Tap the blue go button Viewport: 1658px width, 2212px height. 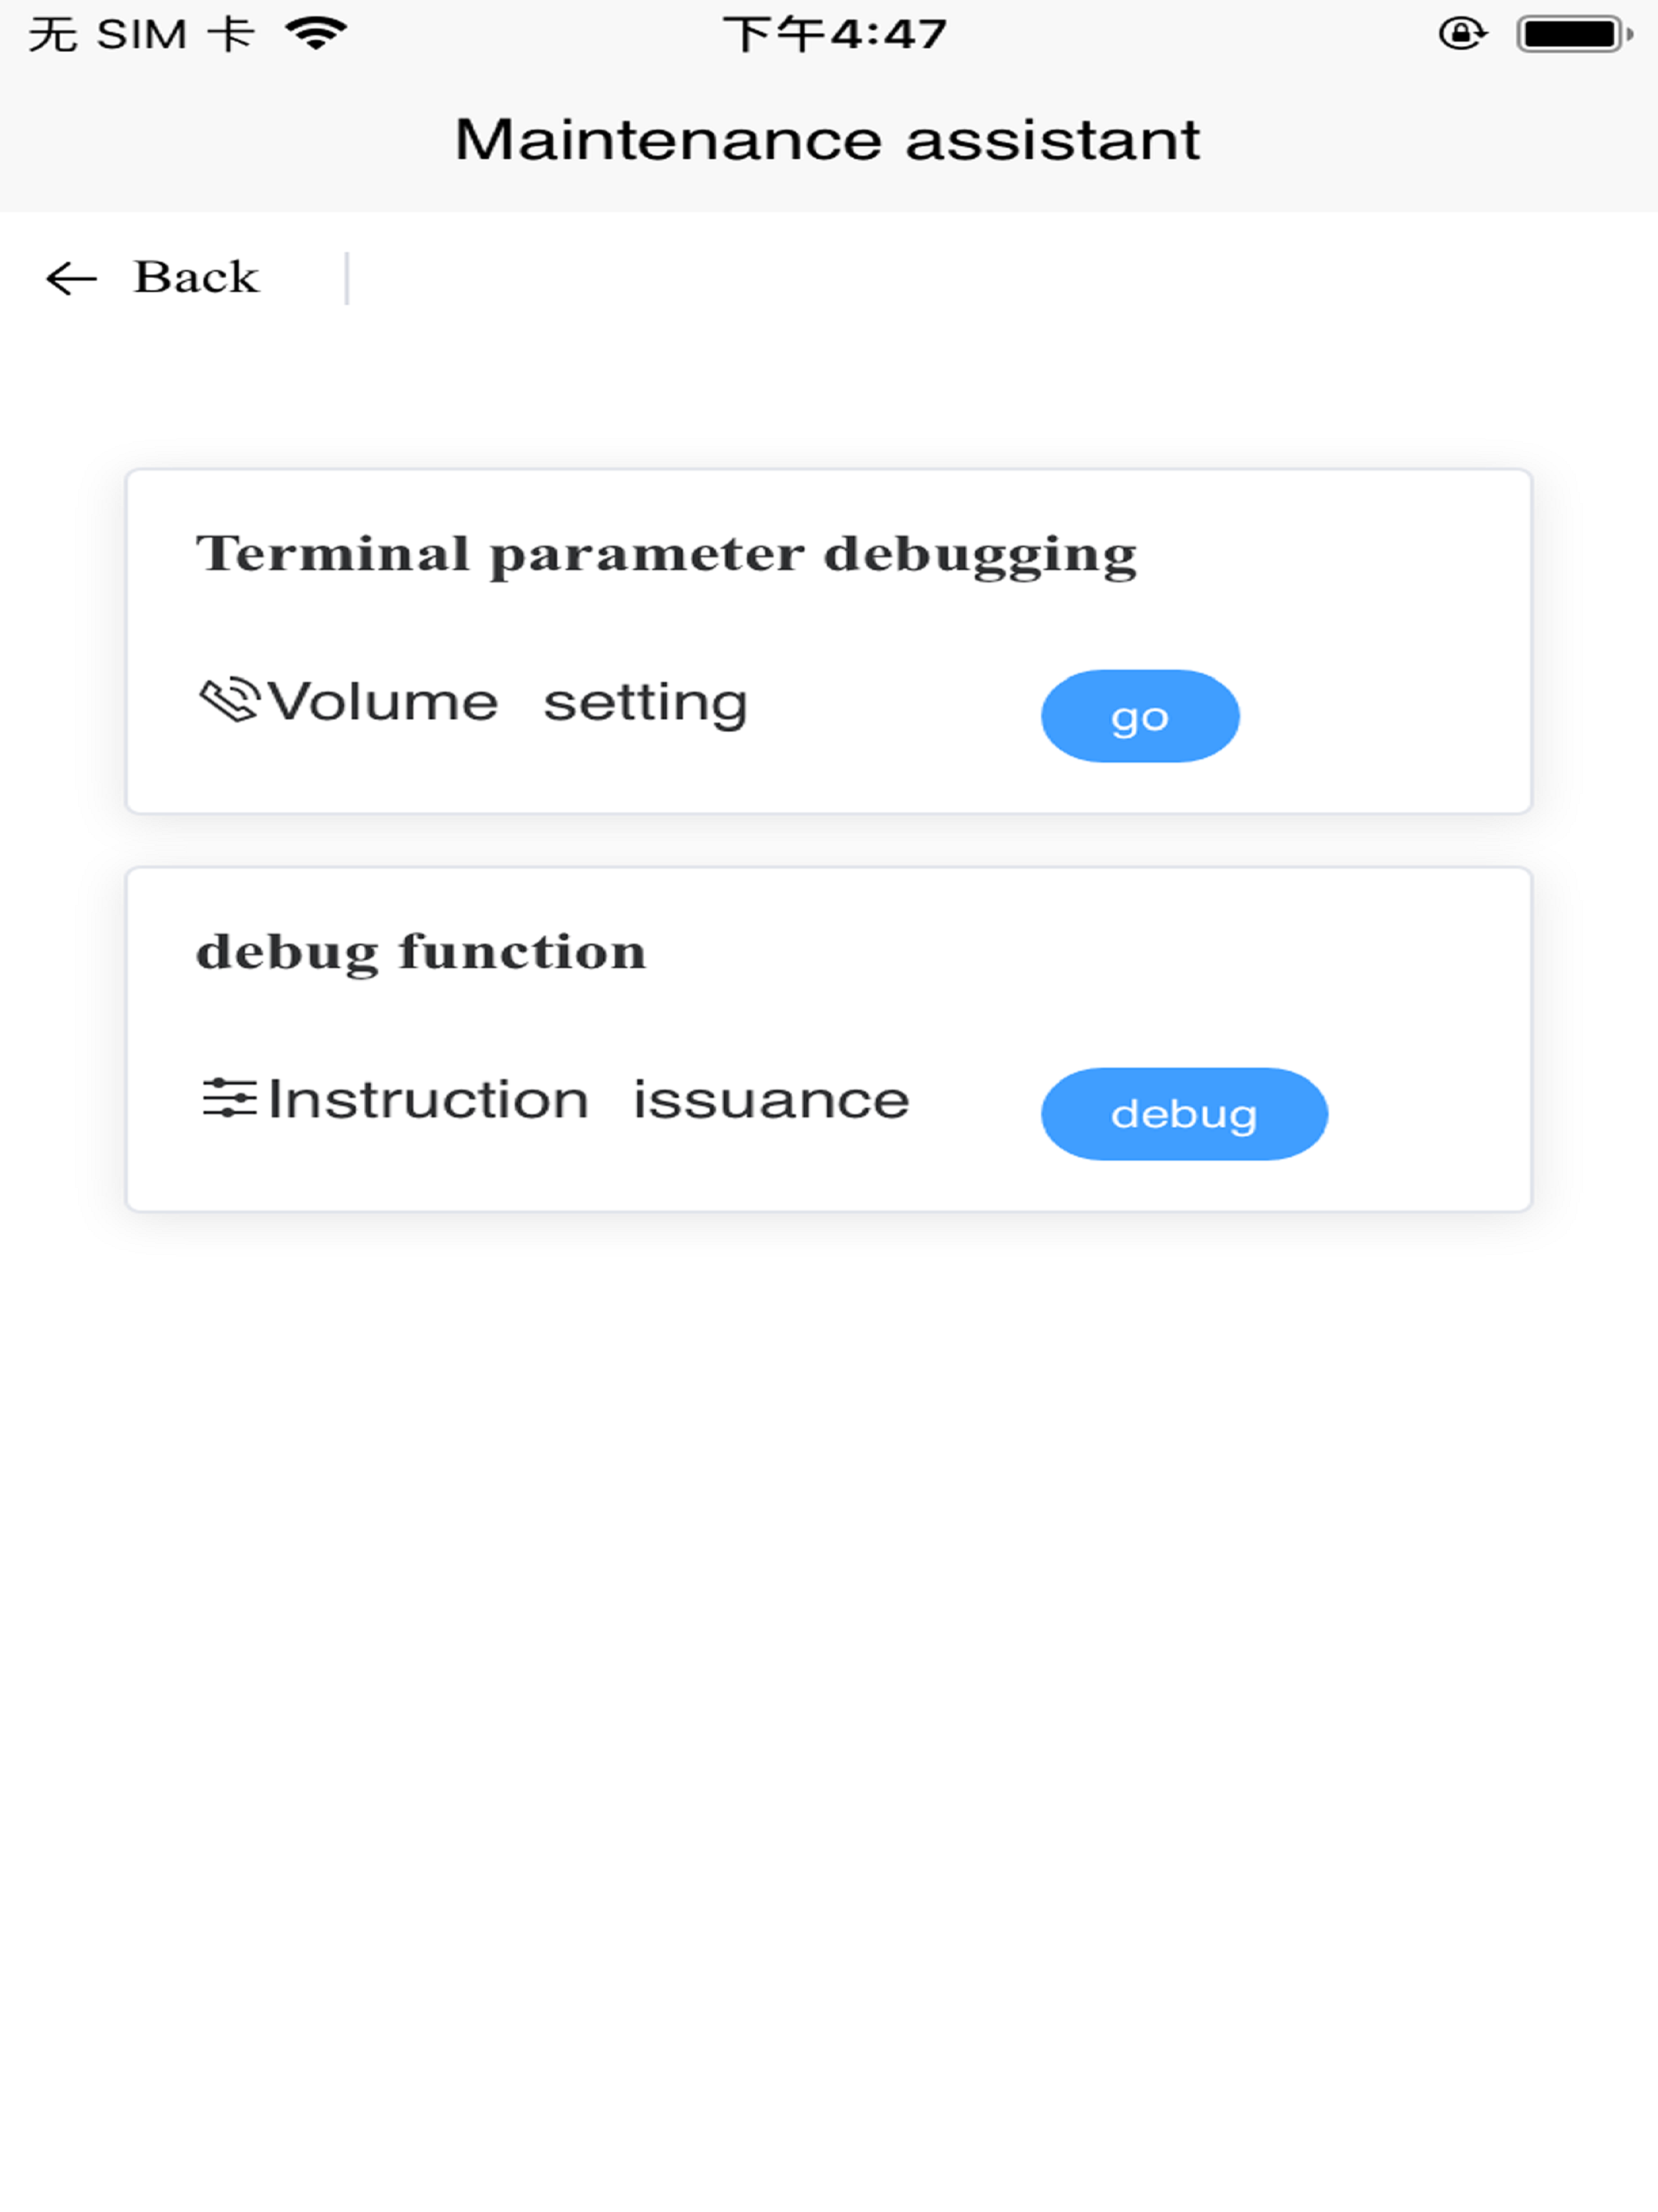1140,716
